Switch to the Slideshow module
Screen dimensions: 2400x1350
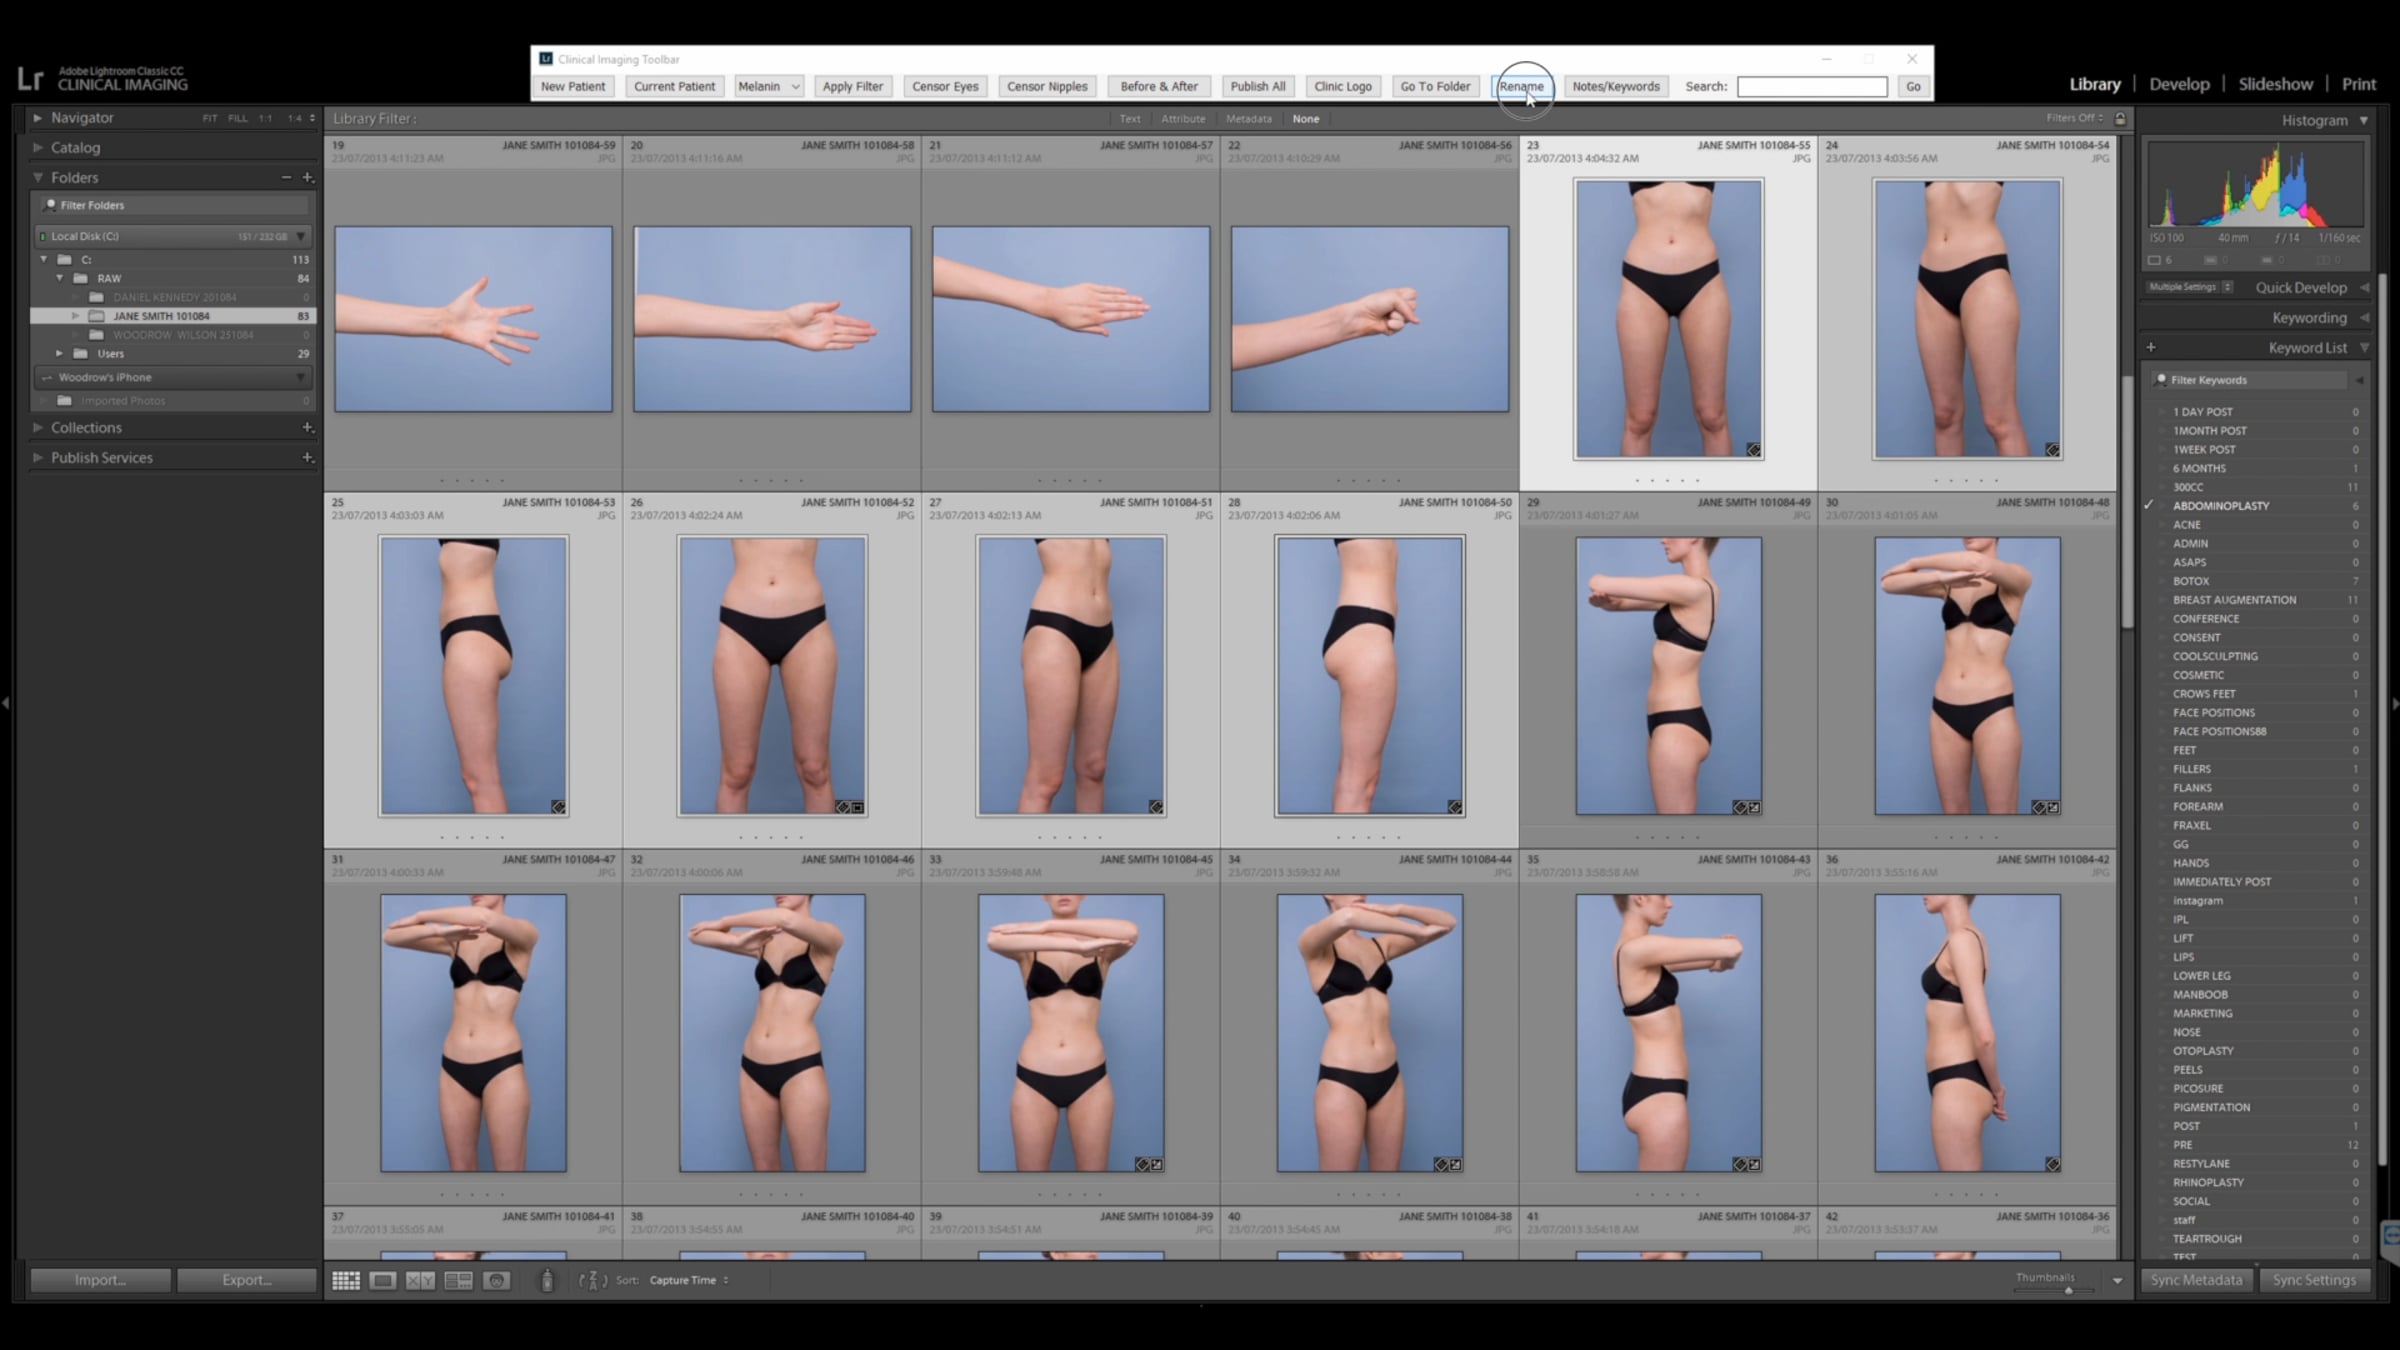[x=2275, y=84]
